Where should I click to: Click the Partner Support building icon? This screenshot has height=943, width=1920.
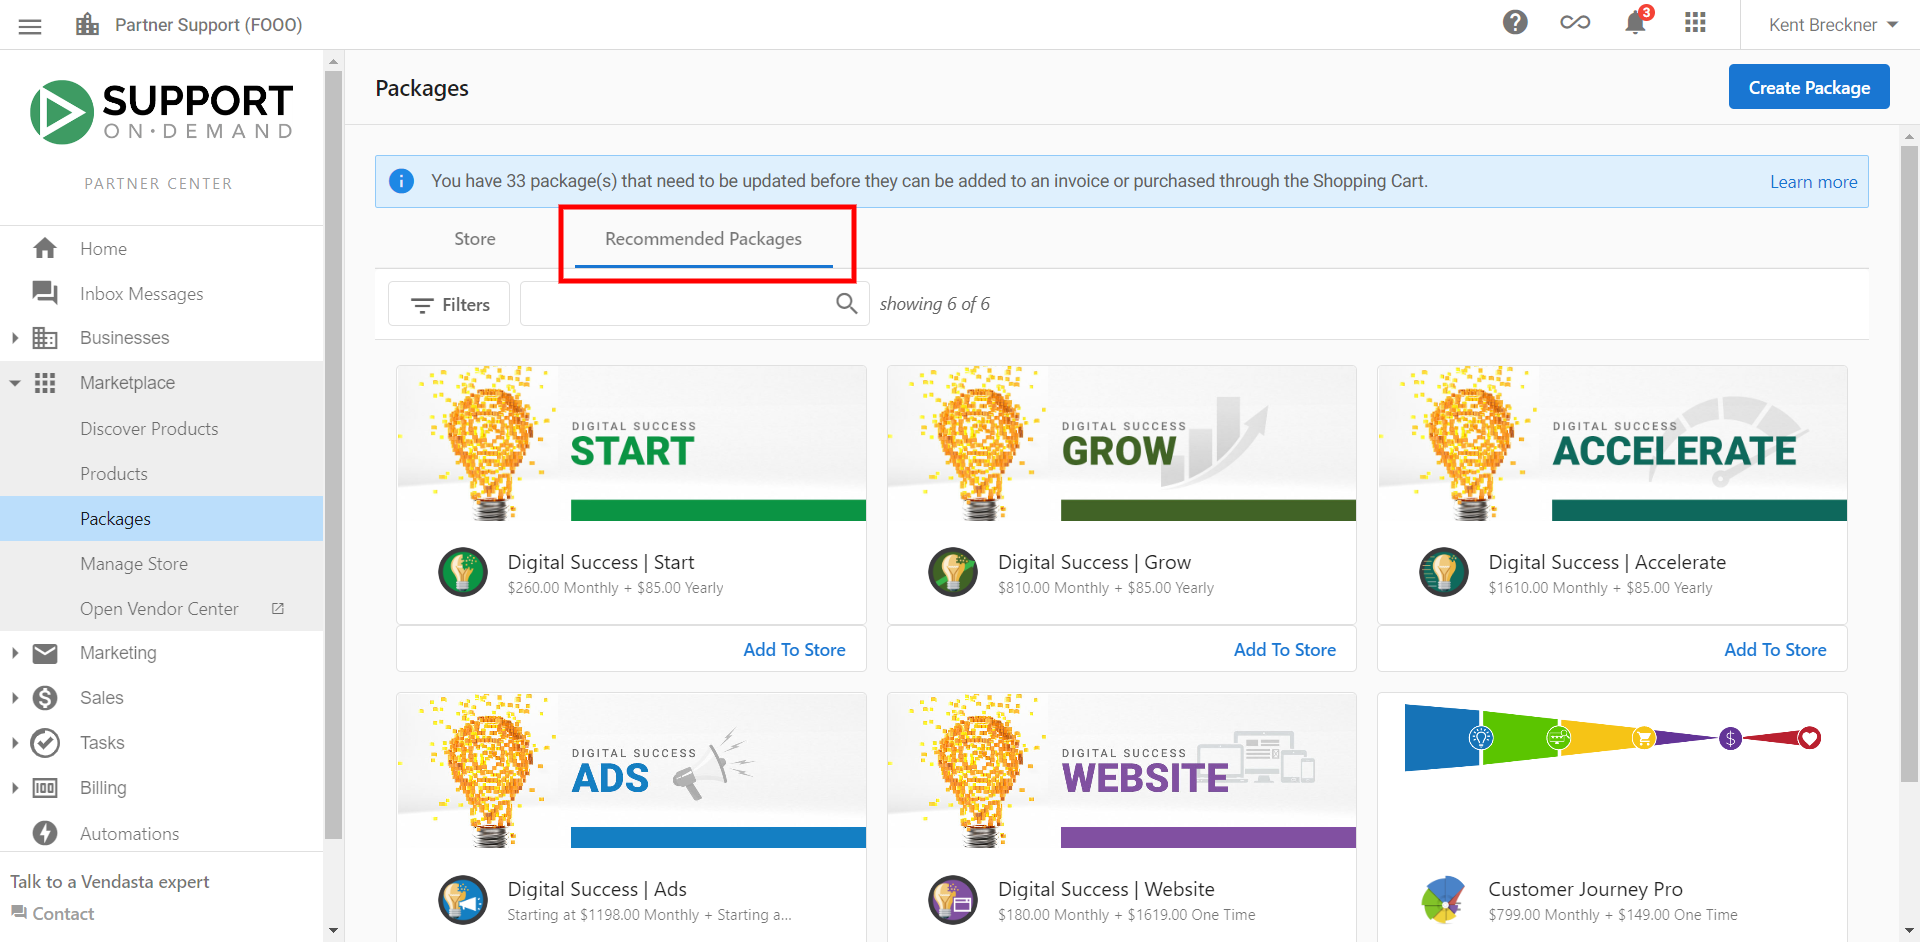pos(88,24)
